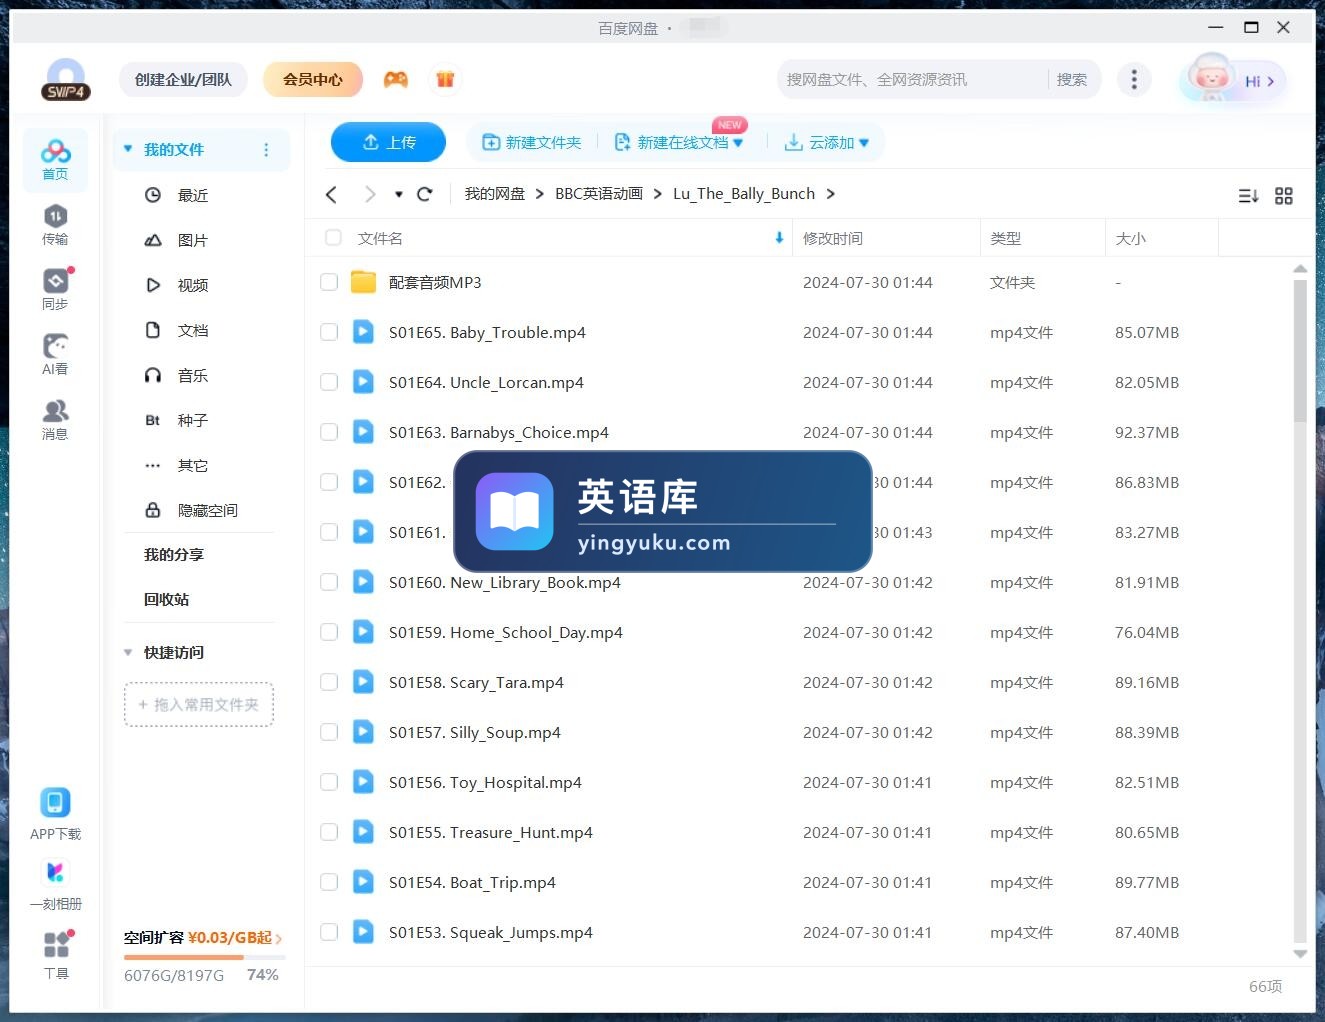Screen dimensions: 1325x1022
Task: Open the navigation history dropdown arrow
Action: pos(399,194)
